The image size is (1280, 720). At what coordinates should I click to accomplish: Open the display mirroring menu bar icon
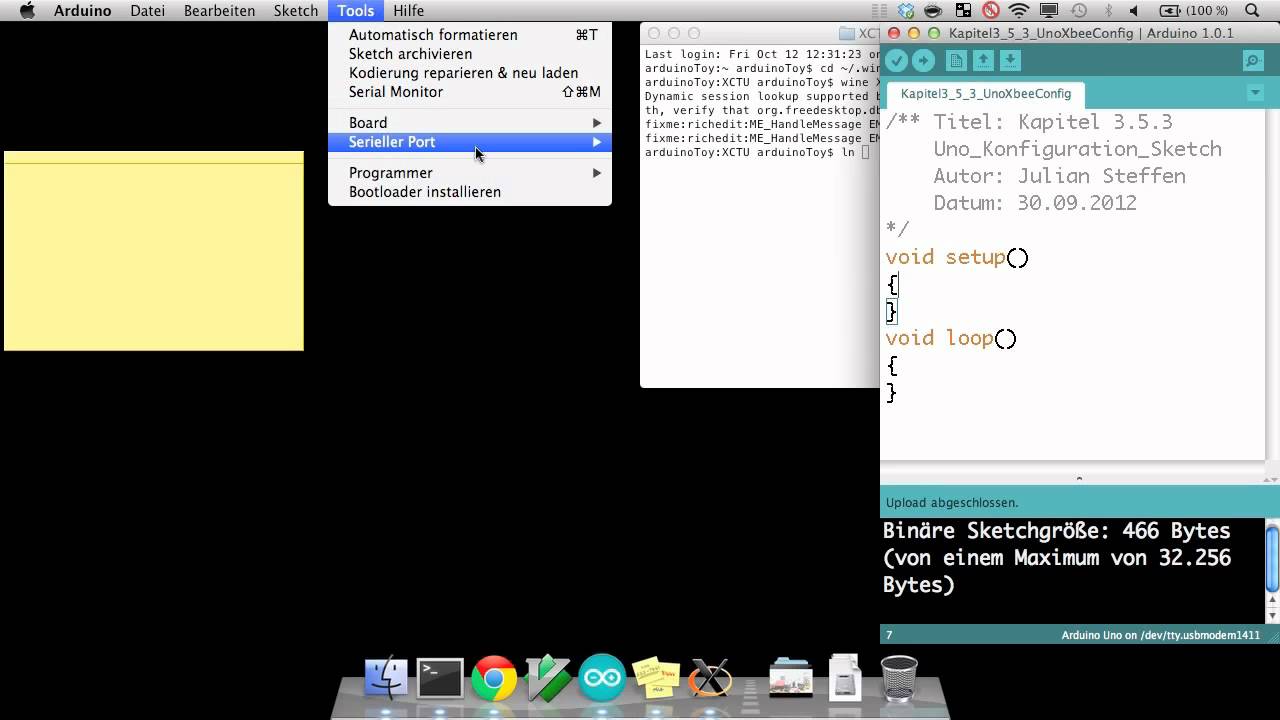[1049, 10]
